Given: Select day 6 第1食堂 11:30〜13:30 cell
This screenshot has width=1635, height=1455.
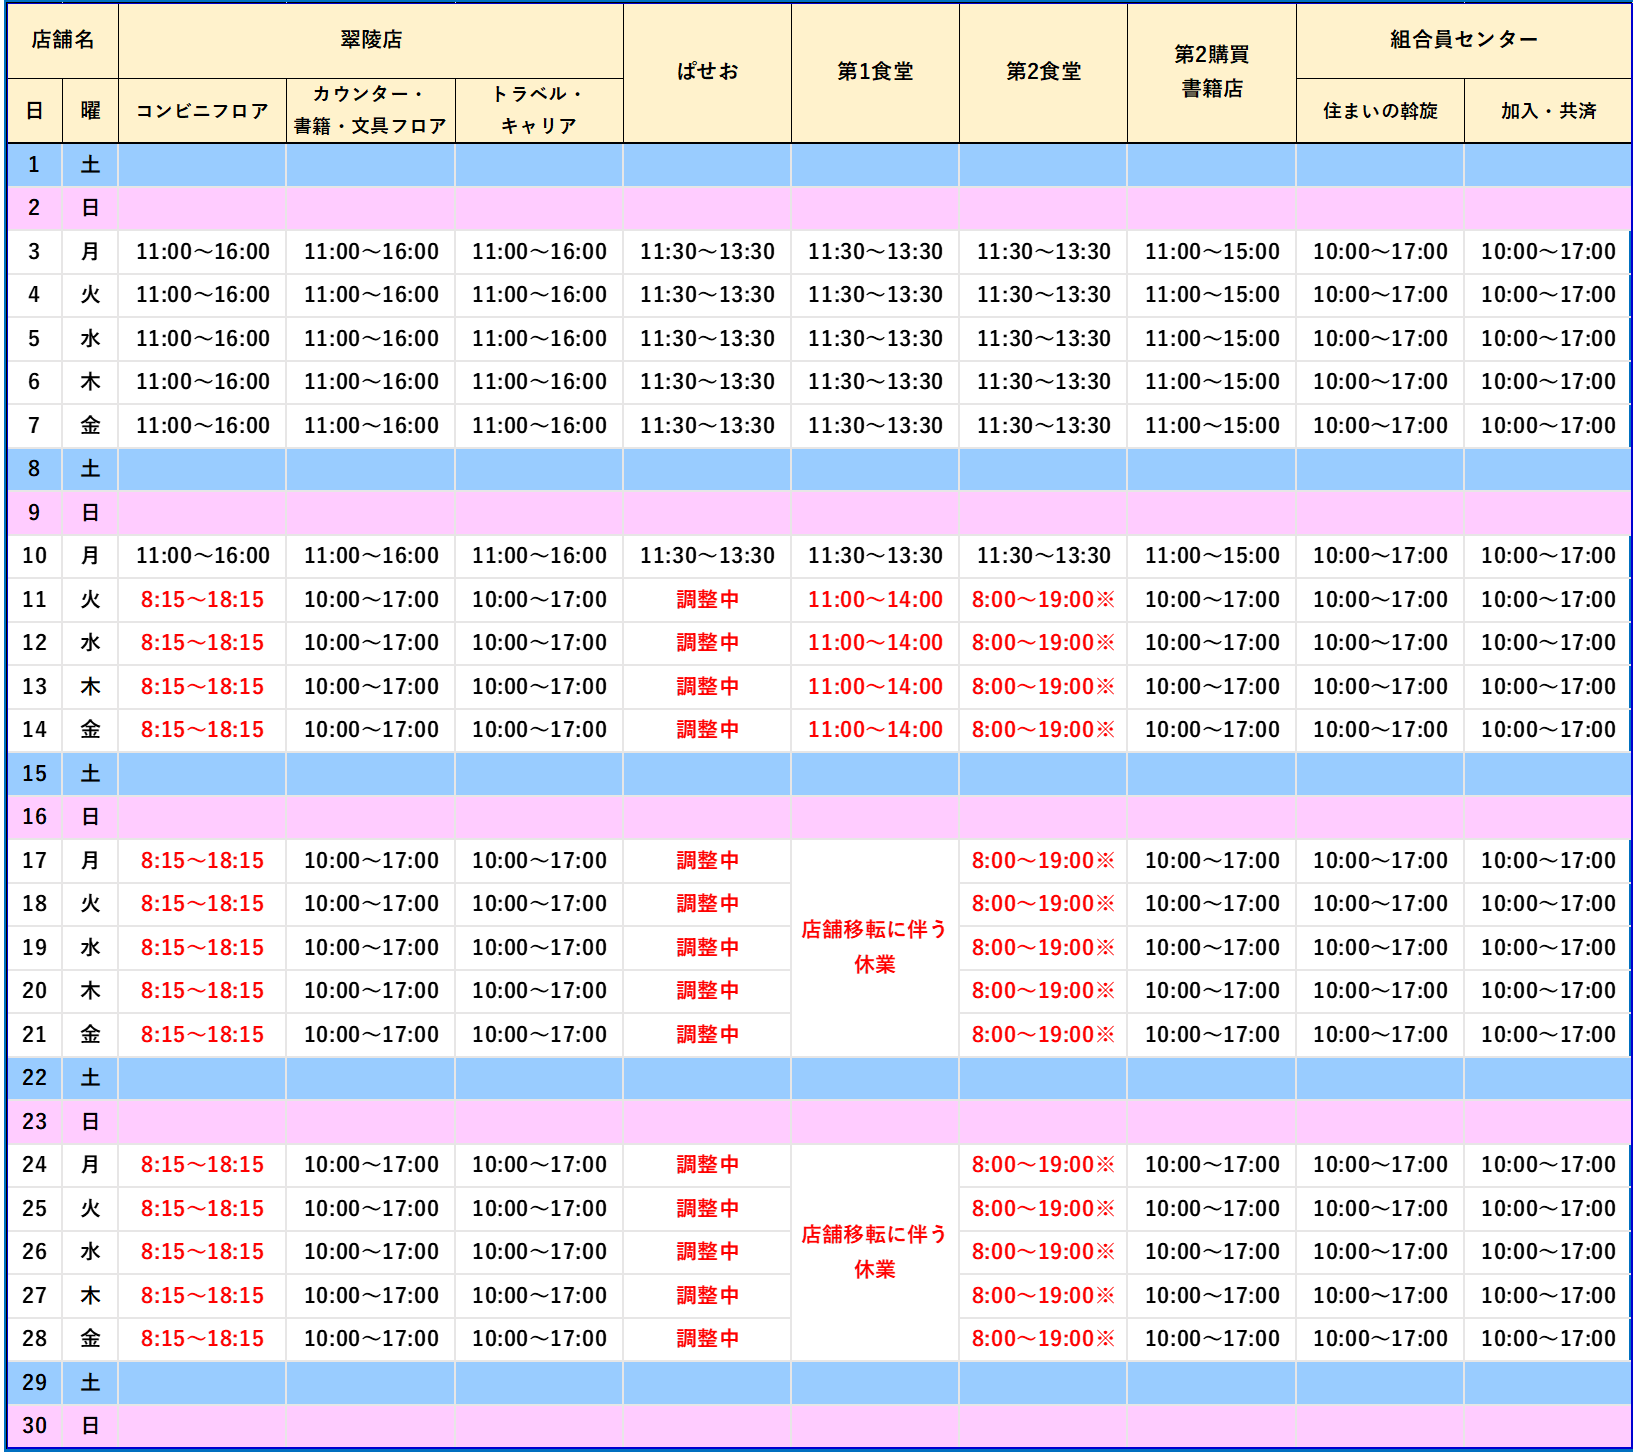Looking at the screenshot, I should pos(875,382).
